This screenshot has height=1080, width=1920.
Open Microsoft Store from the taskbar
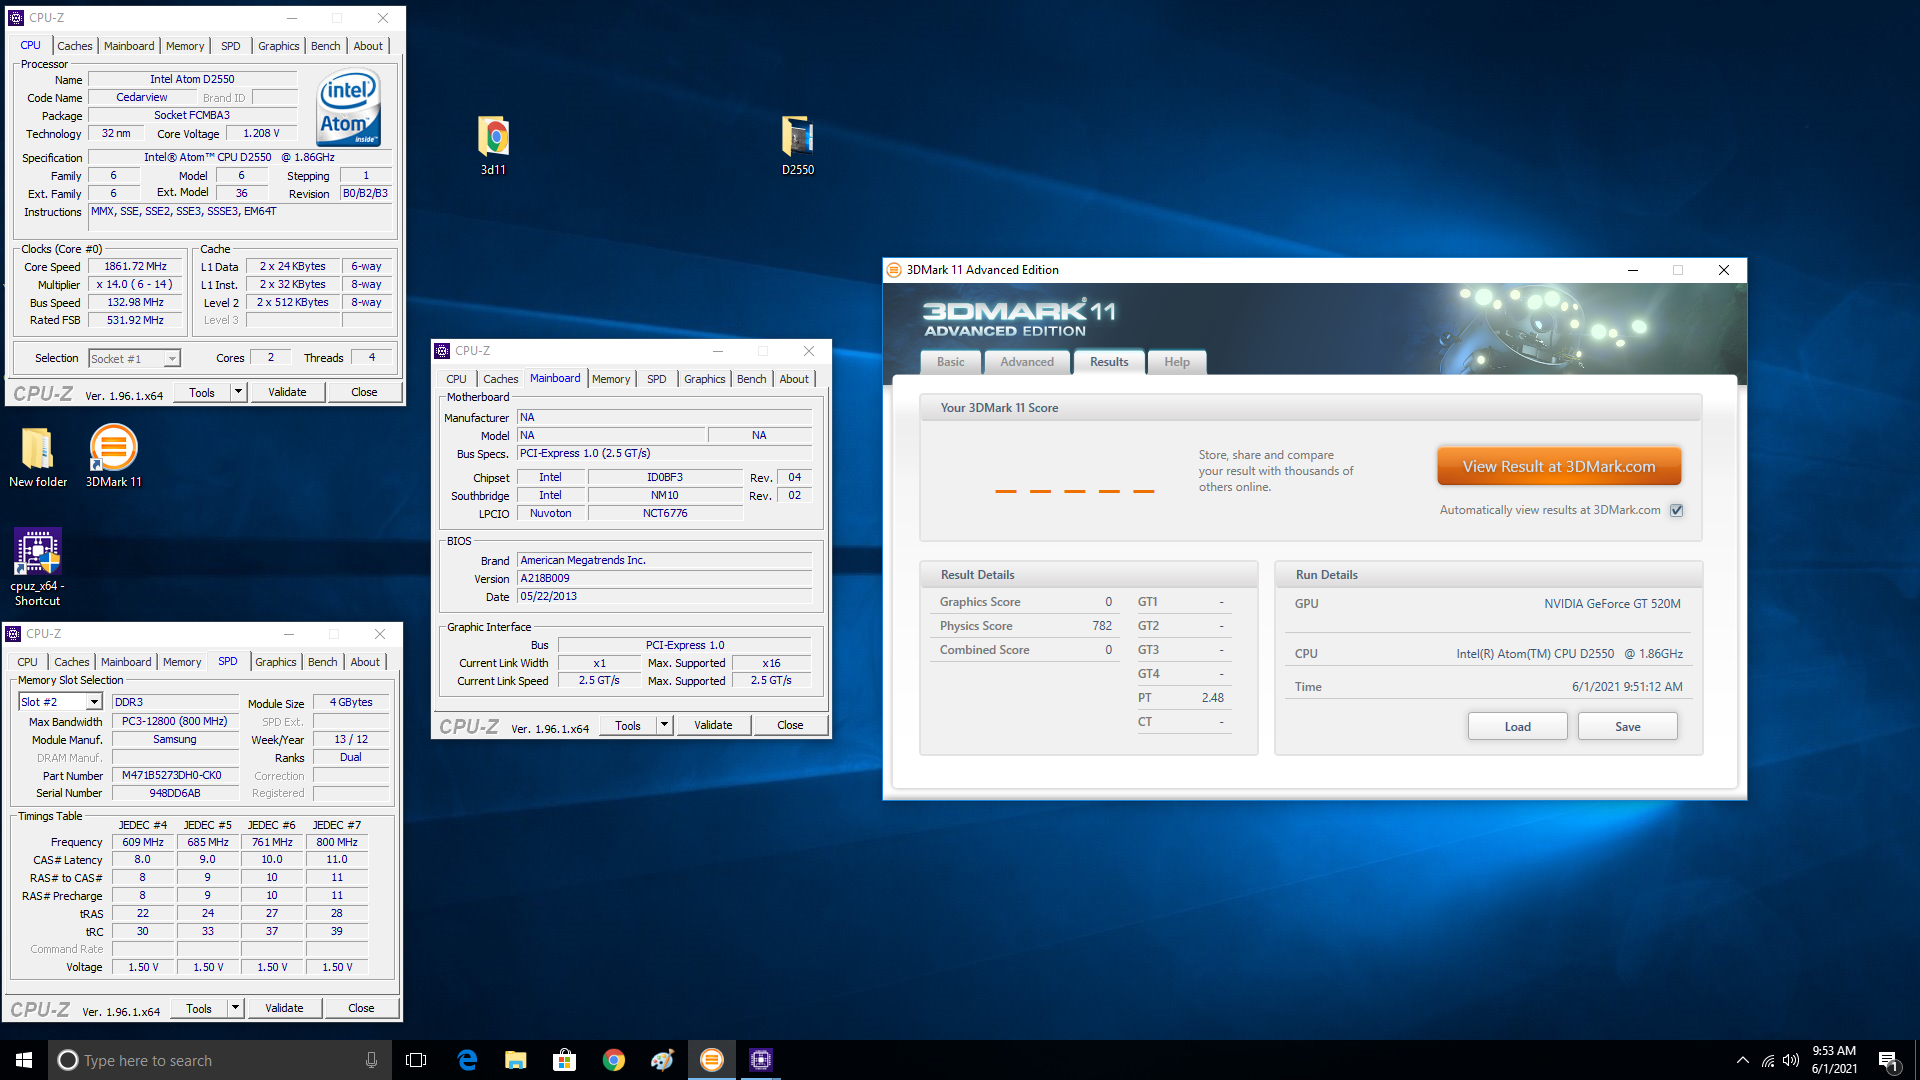click(564, 1060)
